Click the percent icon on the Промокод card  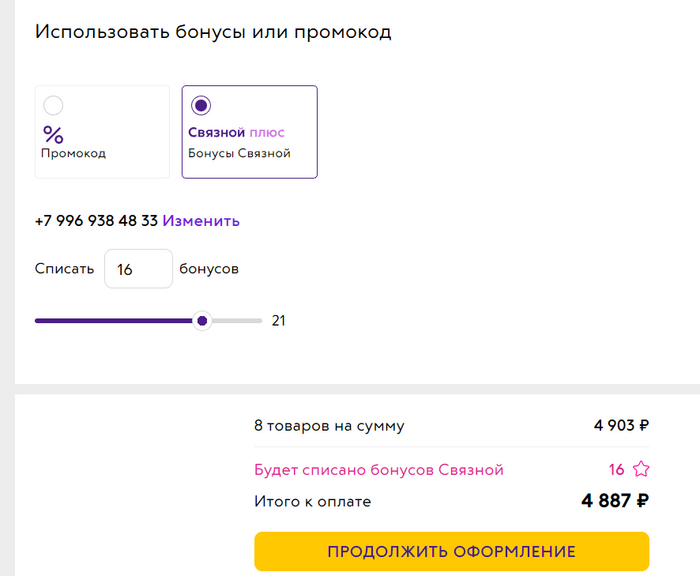[x=53, y=135]
